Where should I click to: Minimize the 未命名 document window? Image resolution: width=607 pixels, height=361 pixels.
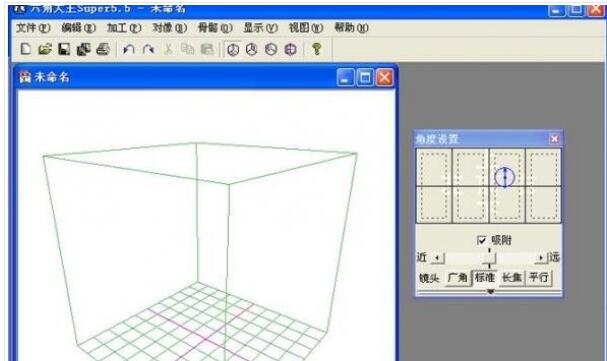pyautogui.click(x=345, y=78)
